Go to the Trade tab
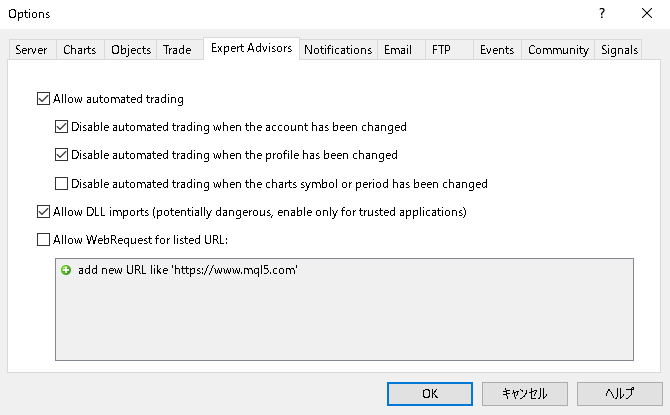 point(177,50)
